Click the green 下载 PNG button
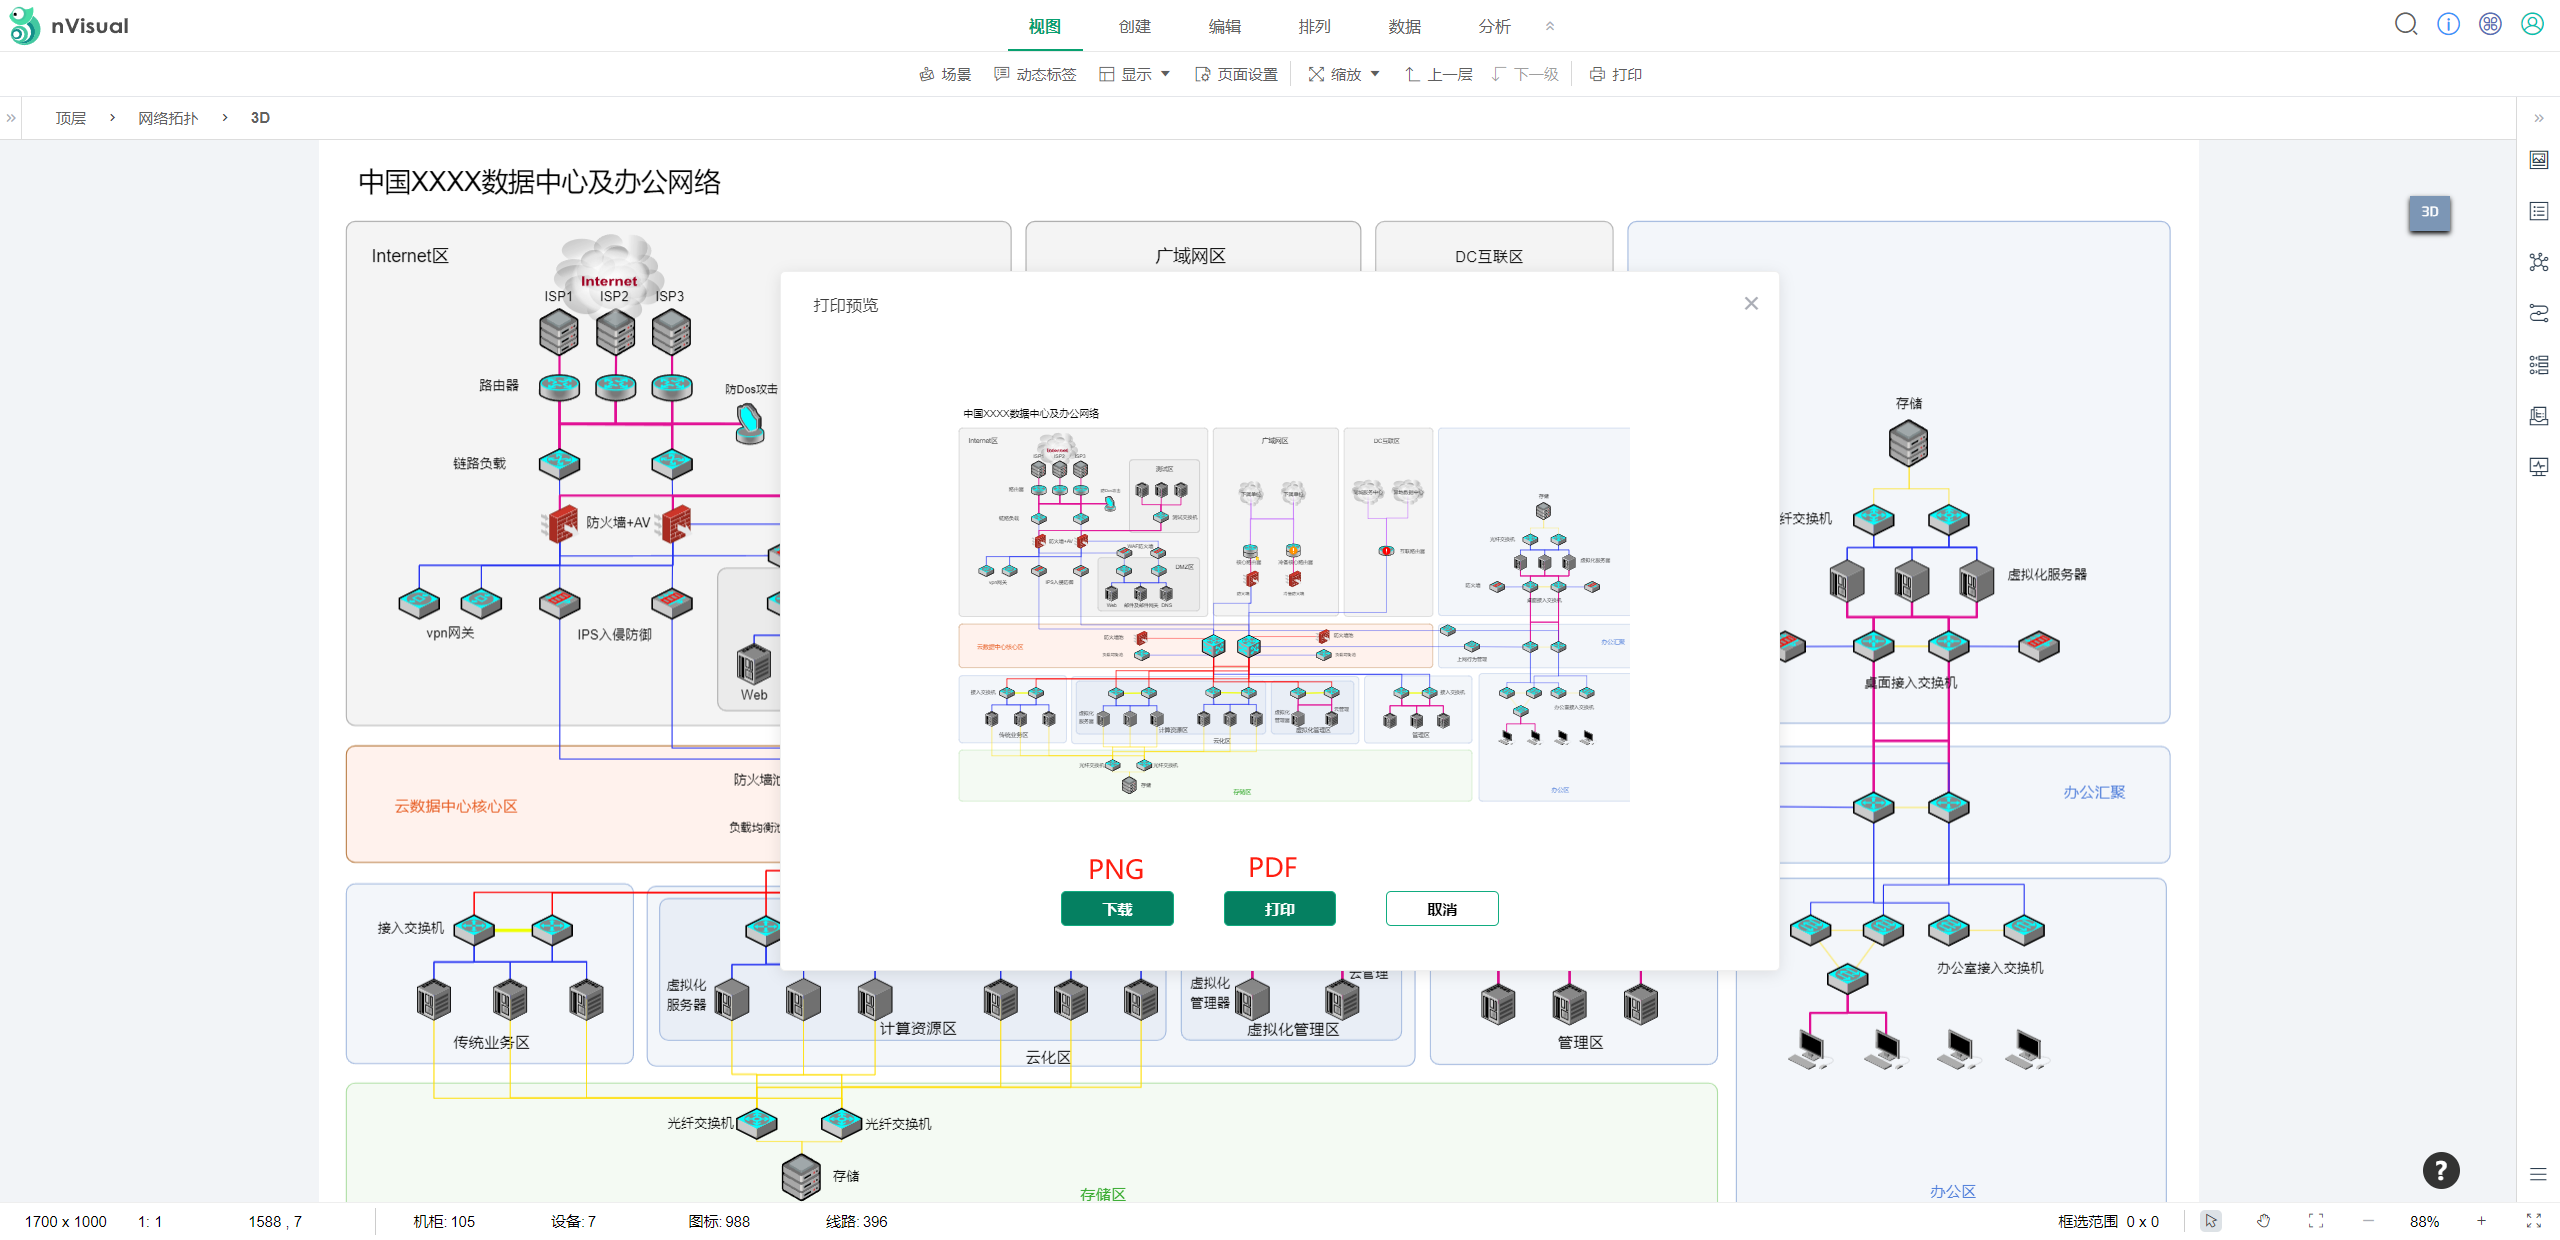The width and height of the screenshot is (2560, 1240). (1117, 909)
